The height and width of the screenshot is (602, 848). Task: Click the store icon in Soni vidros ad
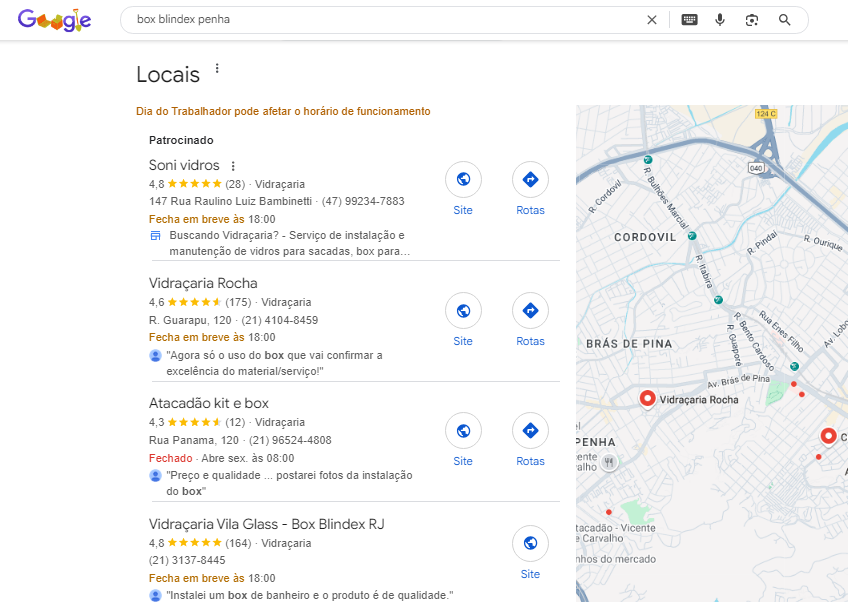coord(155,235)
